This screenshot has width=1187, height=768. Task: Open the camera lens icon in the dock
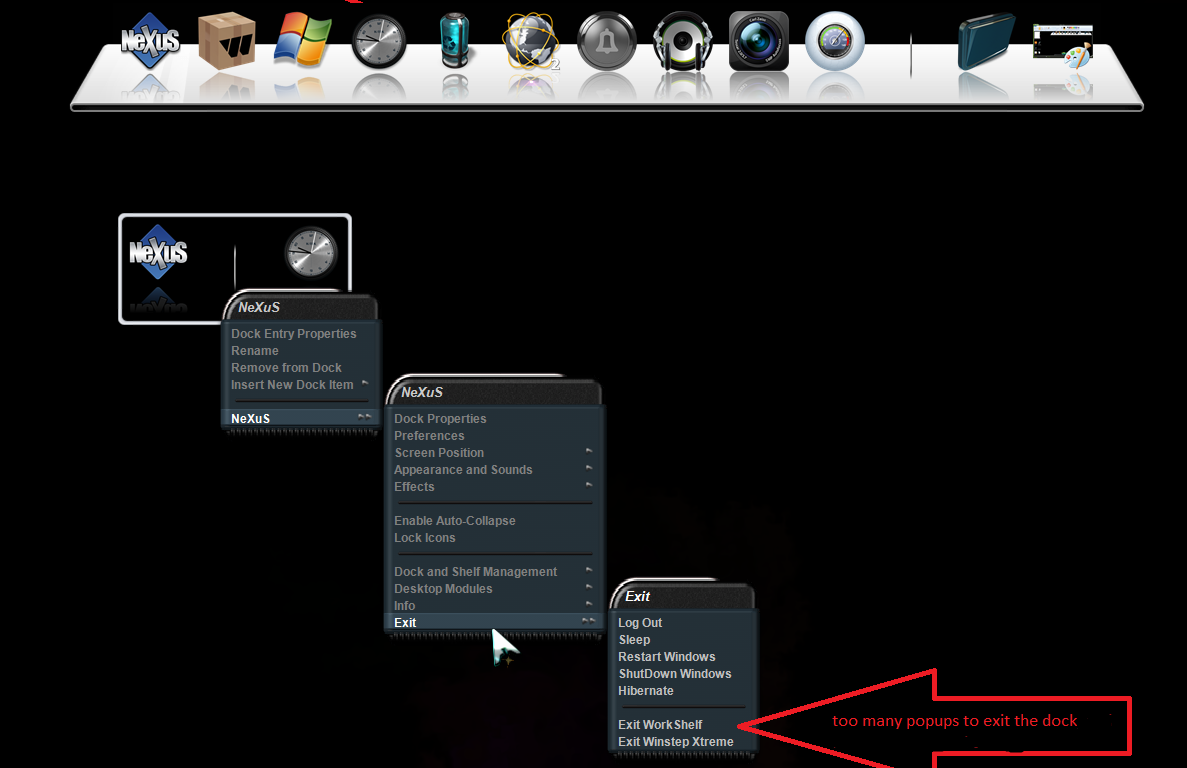pyautogui.click(x=759, y=41)
